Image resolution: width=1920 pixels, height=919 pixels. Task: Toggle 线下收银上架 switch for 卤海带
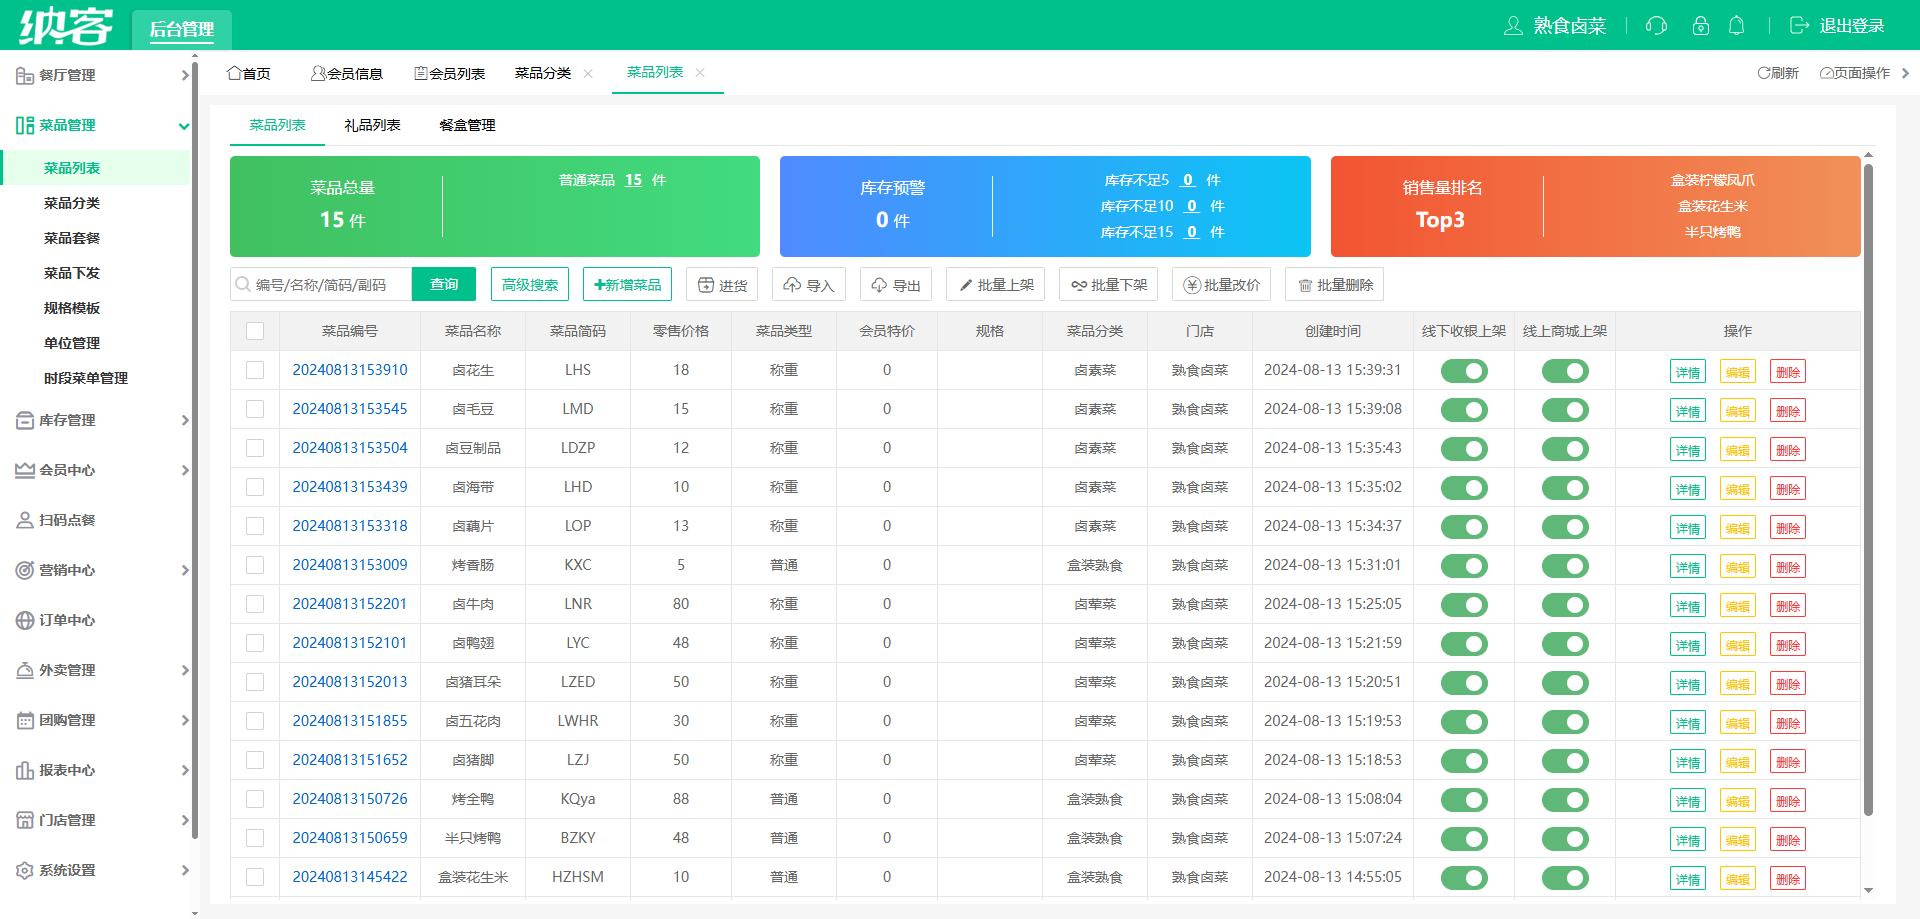pos(1464,488)
